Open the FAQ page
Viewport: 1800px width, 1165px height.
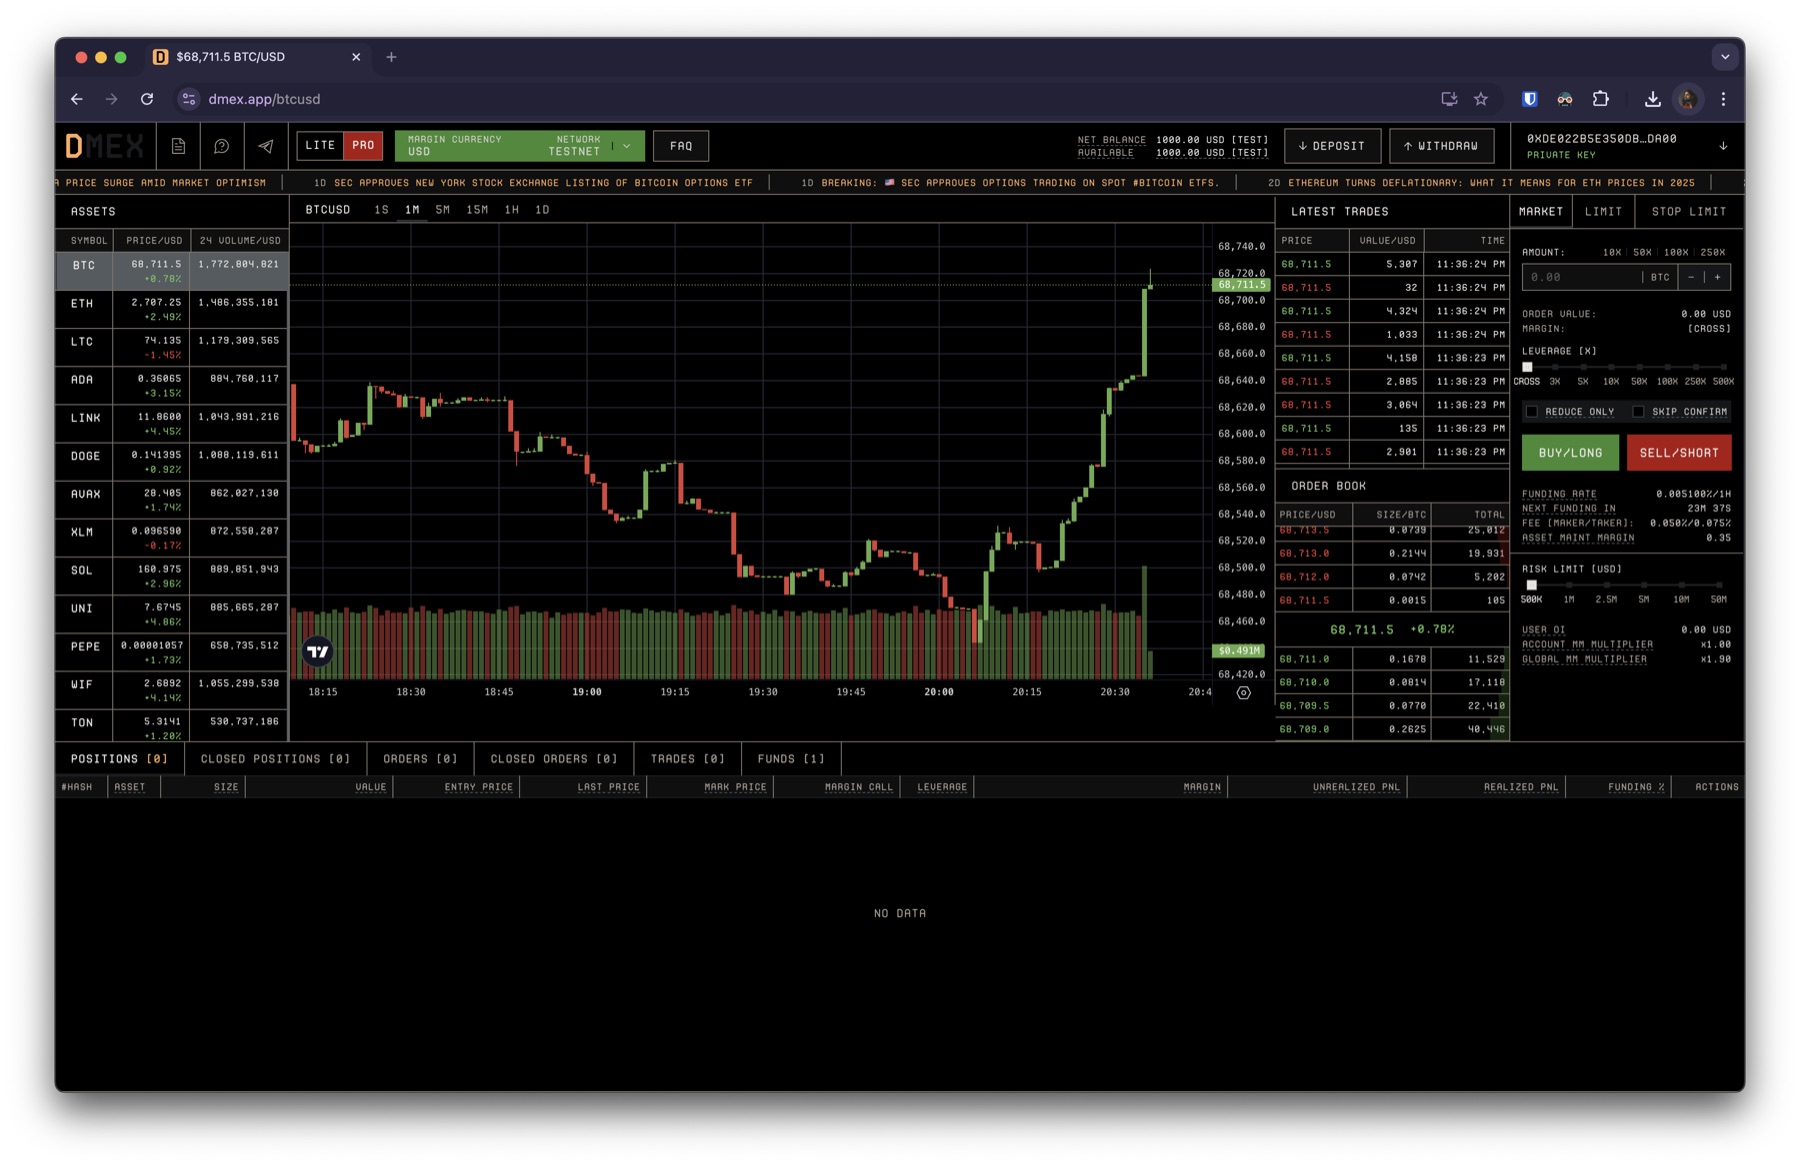click(681, 146)
